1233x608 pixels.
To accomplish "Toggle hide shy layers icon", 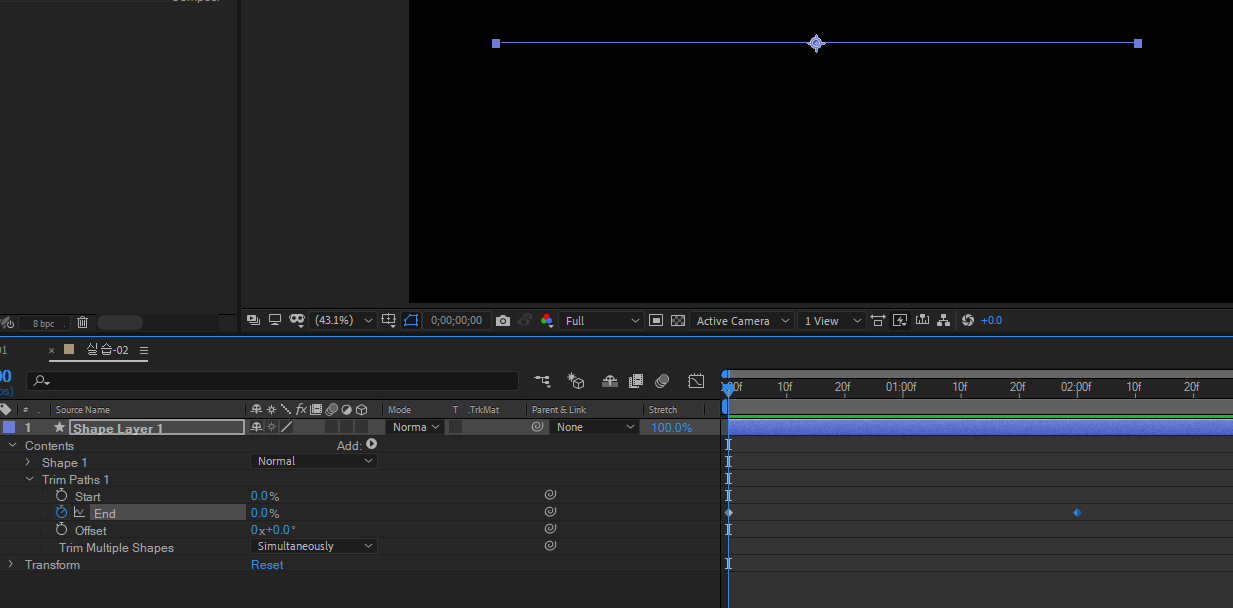I will point(610,381).
